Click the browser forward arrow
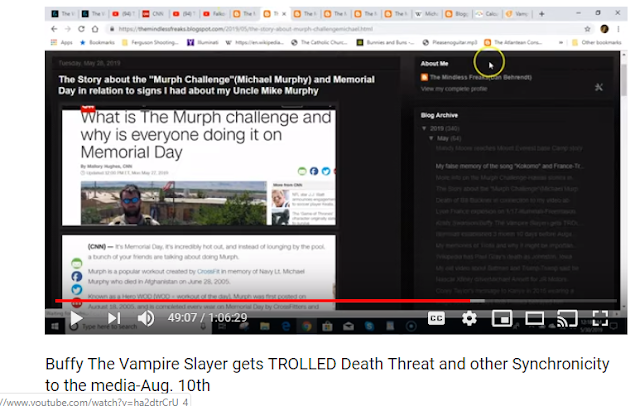This screenshot has width=640, height=406. [x=68, y=29]
